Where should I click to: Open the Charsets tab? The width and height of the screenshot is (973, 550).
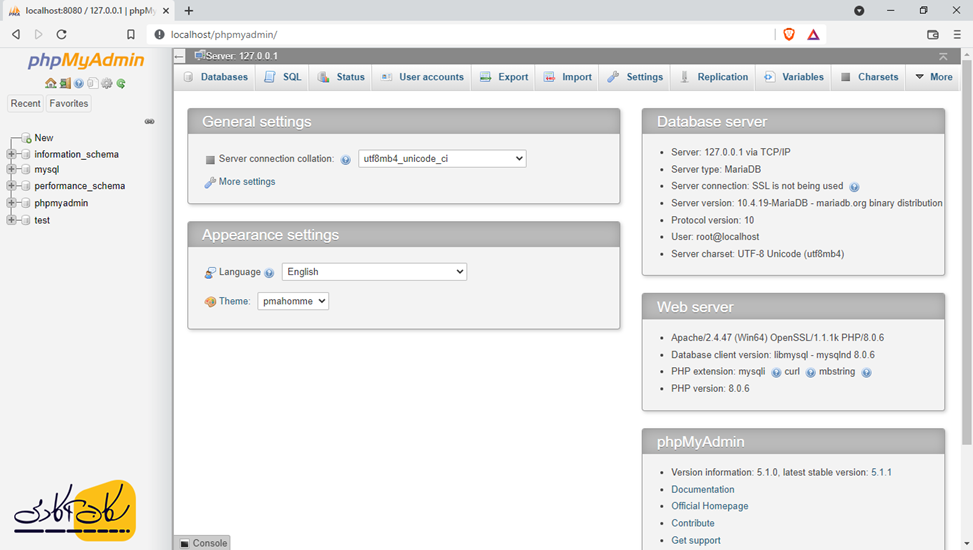click(869, 77)
